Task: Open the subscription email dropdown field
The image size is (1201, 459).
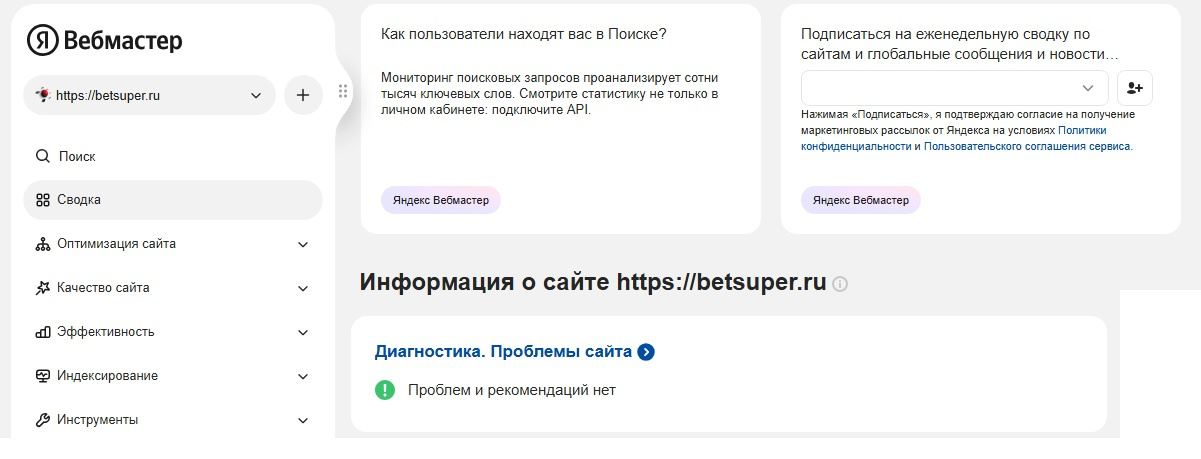Action: click(x=954, y=88)
